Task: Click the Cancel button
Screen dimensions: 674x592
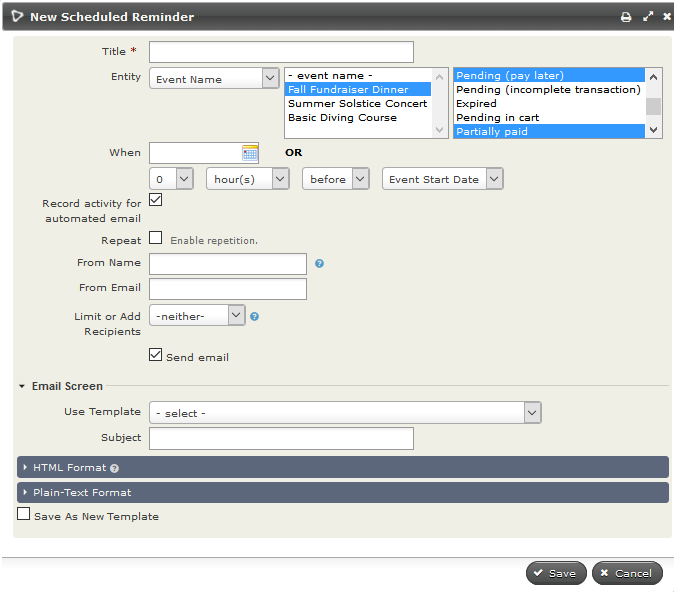Action: click(x=627, y=573)
